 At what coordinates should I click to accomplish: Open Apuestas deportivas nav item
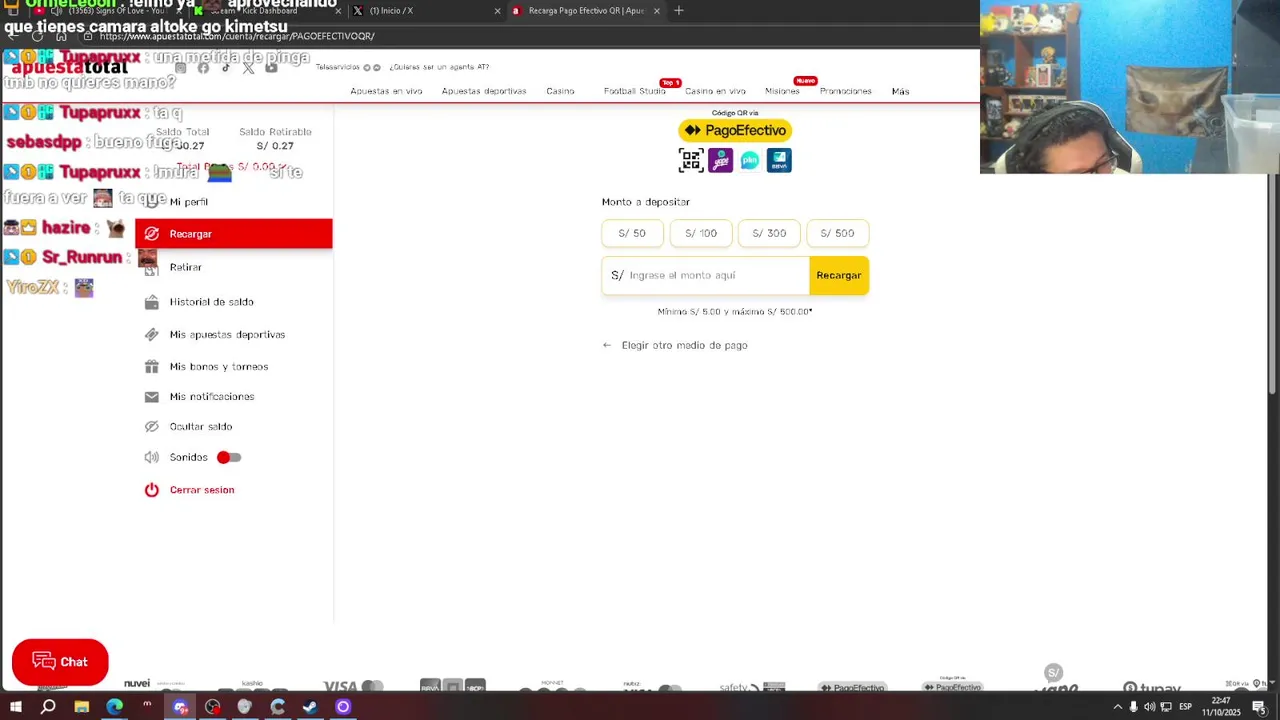[x=484, y=91]
